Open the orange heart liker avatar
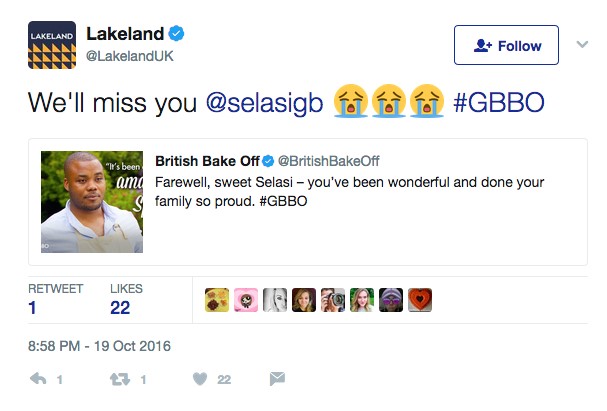Viewport: 607px width, 411px height. click(420, 300)
